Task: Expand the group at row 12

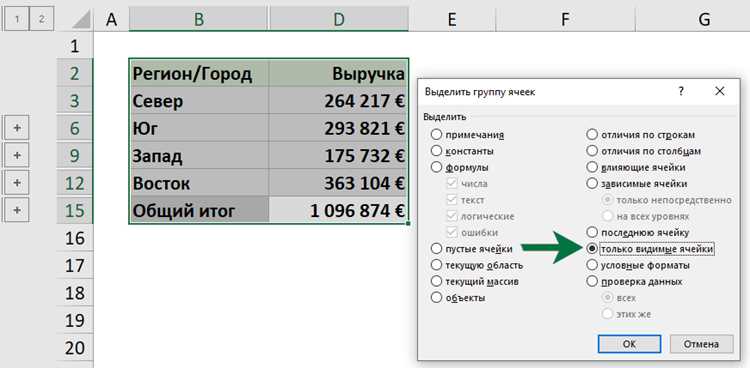Action: point(17,183)
